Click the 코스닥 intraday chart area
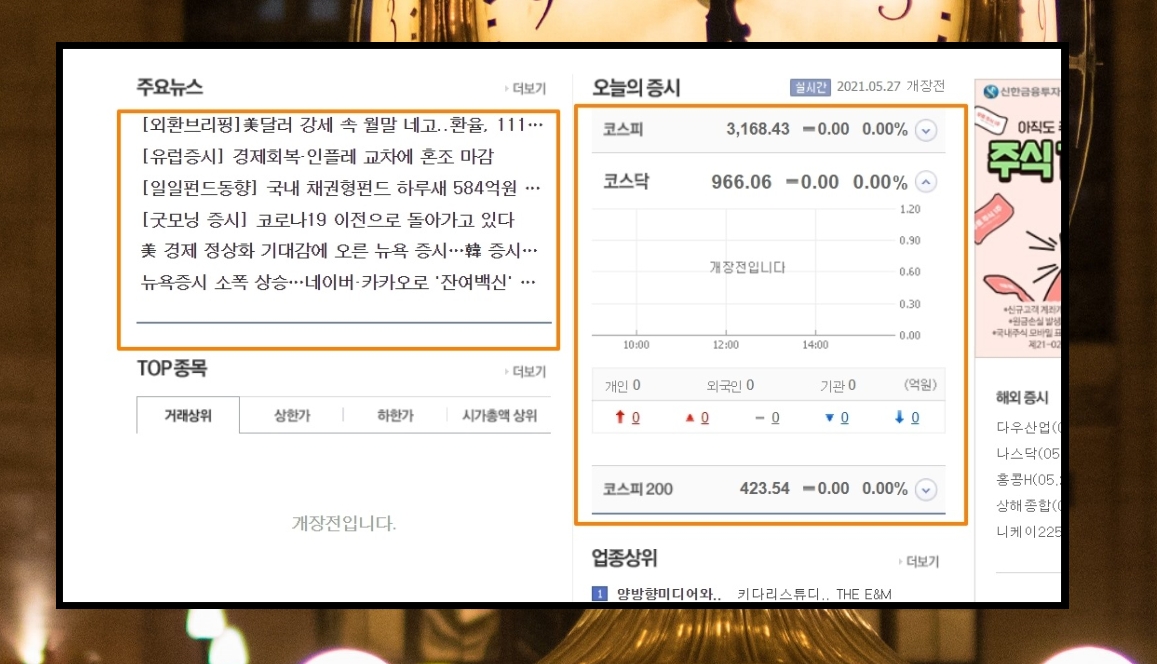This screenshot has width=1157, height=664. 743,272
